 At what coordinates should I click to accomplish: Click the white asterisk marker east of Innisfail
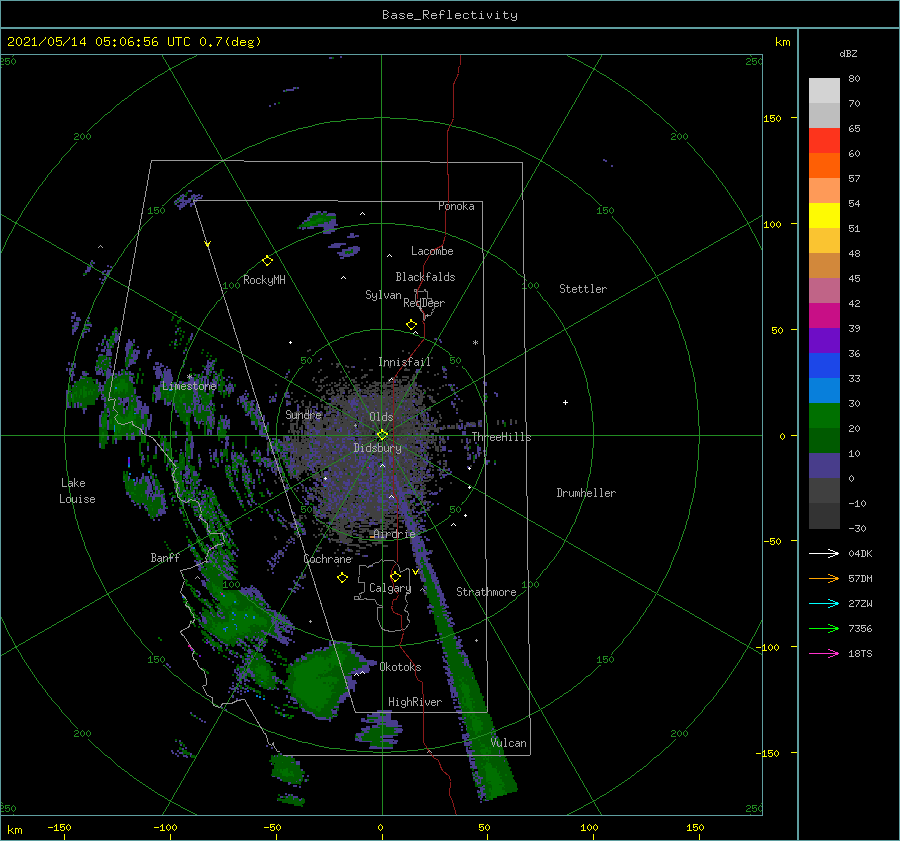coord(475,343)
